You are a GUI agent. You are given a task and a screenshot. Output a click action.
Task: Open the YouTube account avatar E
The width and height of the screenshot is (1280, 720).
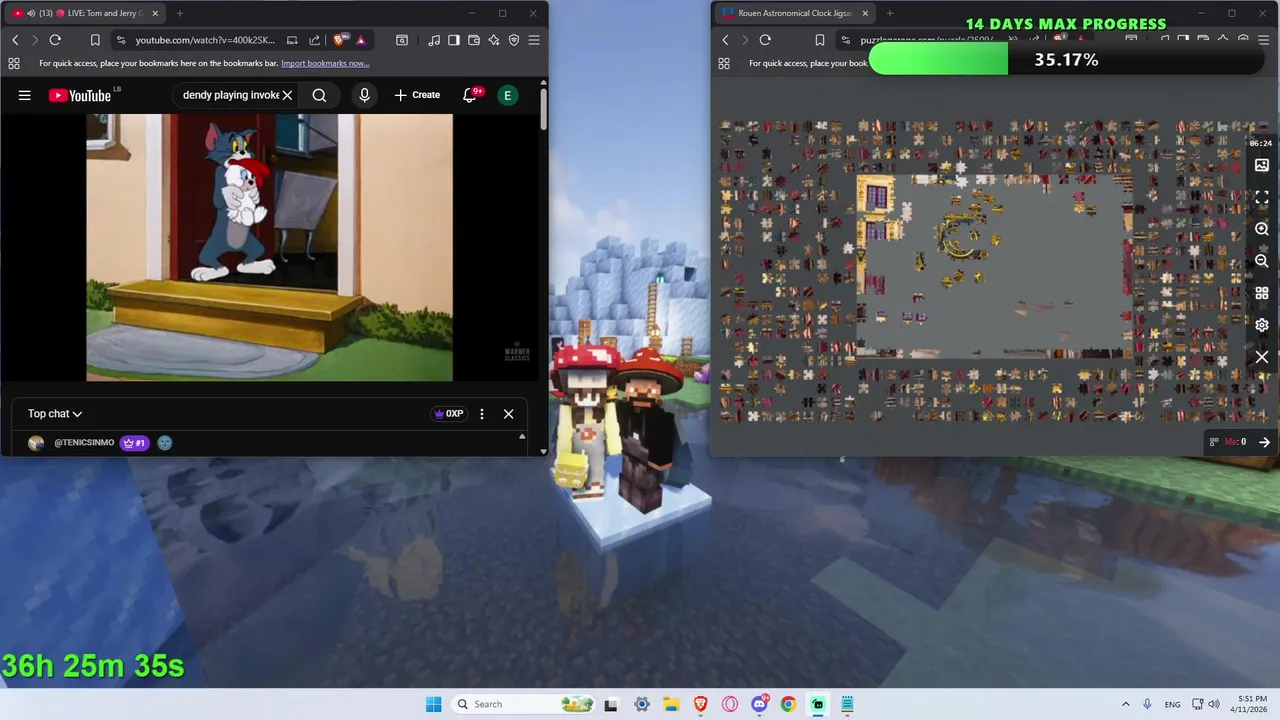coord(508,95)
